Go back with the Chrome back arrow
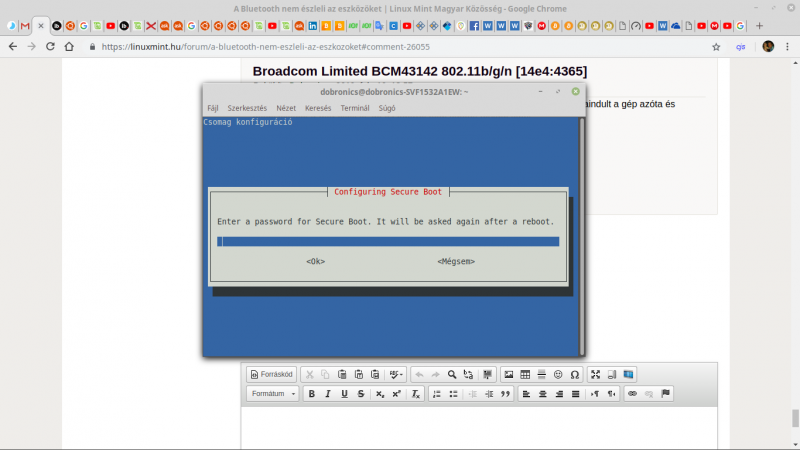Screen dimensions: 800x450 click(x=13, y=46)
